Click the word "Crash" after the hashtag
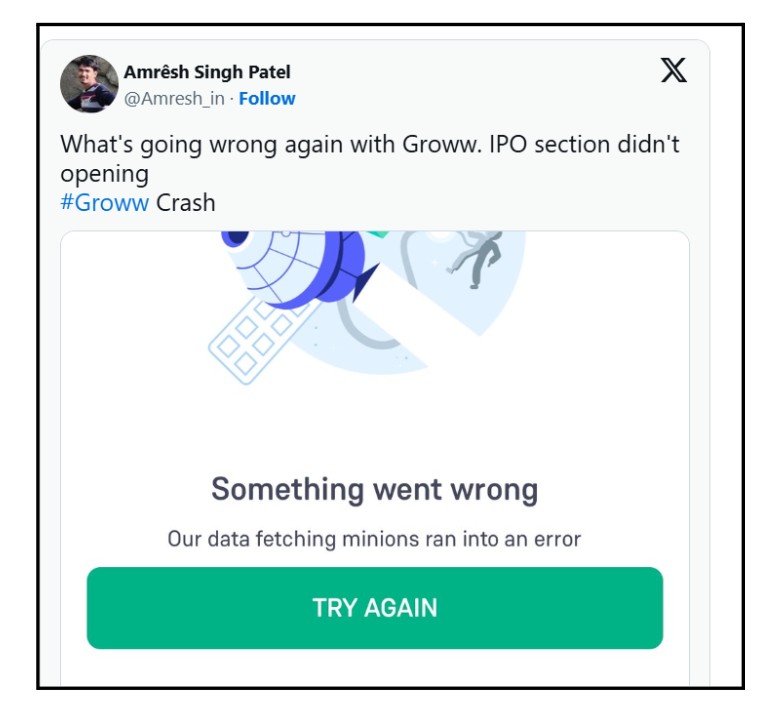This screenshot has height=707, width=782. pyautogui.click(x=186, y=202)
